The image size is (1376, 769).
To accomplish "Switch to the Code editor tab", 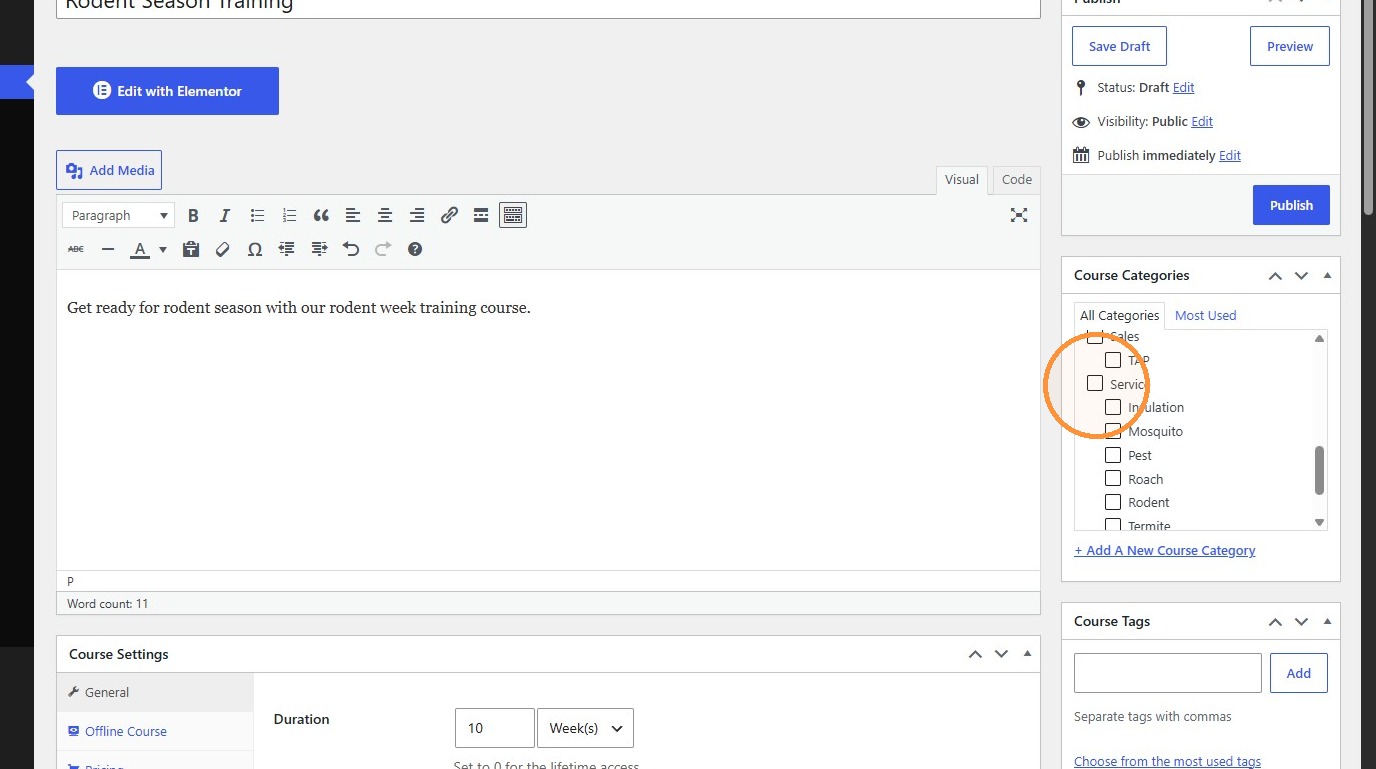I will pyautogui.click(x=1017, y=180).
